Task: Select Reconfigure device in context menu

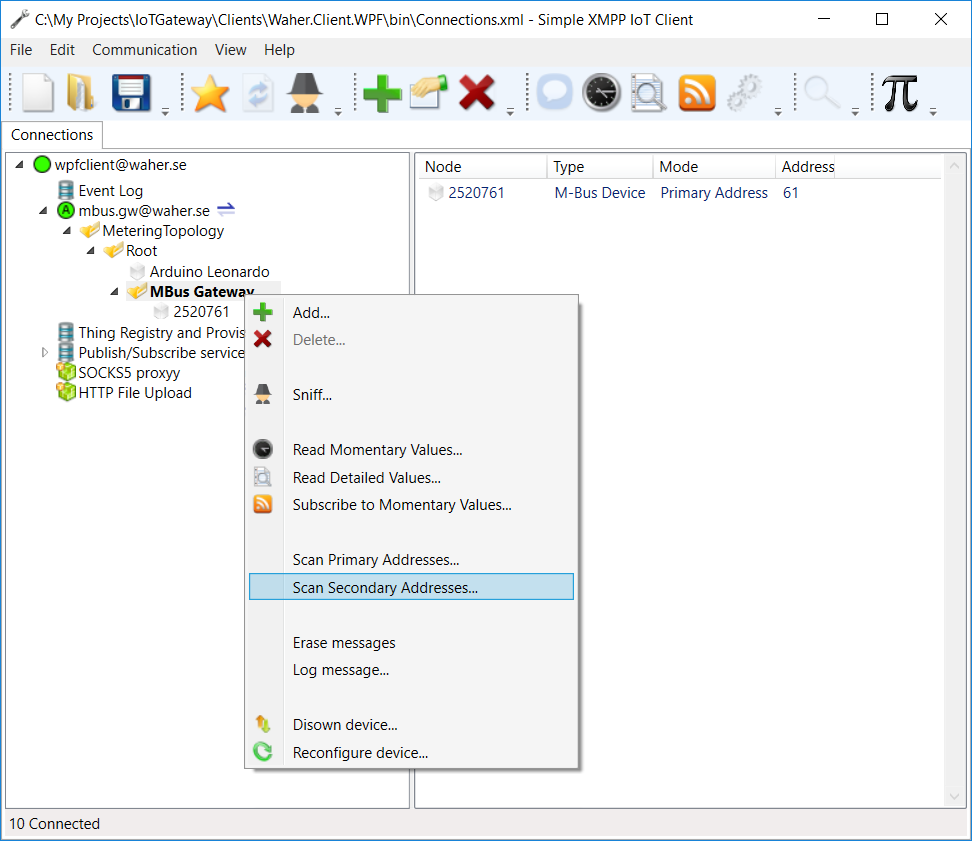Action: click(x=360, y=753)
